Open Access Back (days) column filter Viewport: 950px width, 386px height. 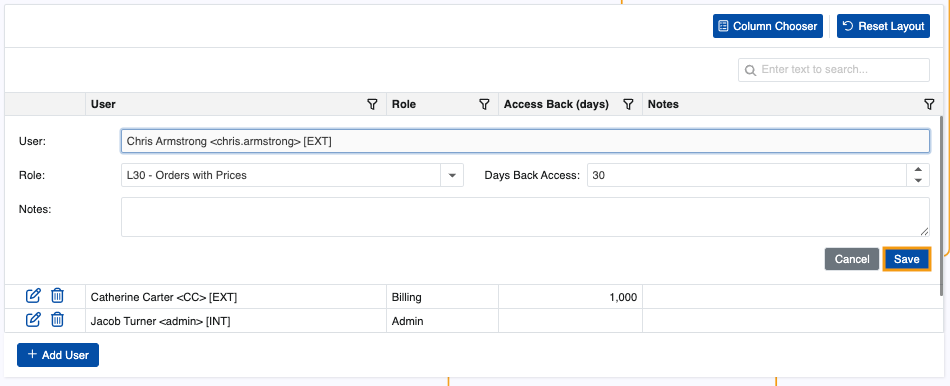click(x=628, y=104)
